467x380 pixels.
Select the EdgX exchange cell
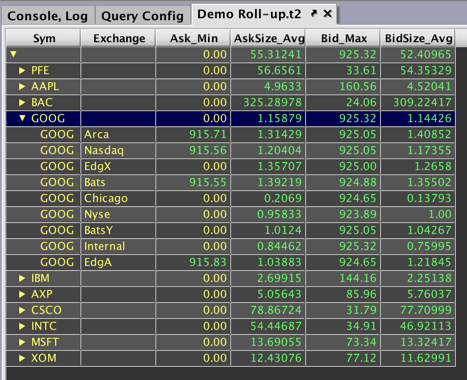point(118,166)
